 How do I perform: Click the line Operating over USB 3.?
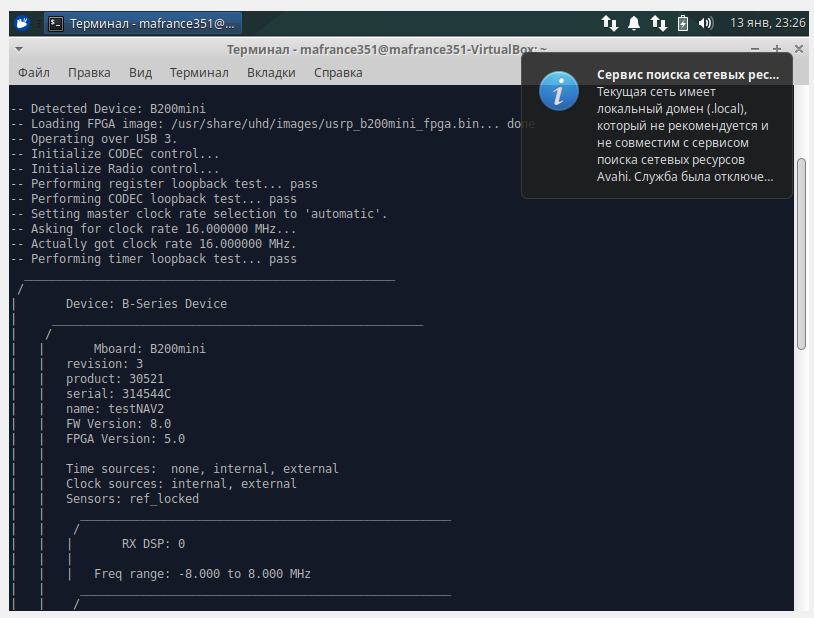click(x=94, y=139)
